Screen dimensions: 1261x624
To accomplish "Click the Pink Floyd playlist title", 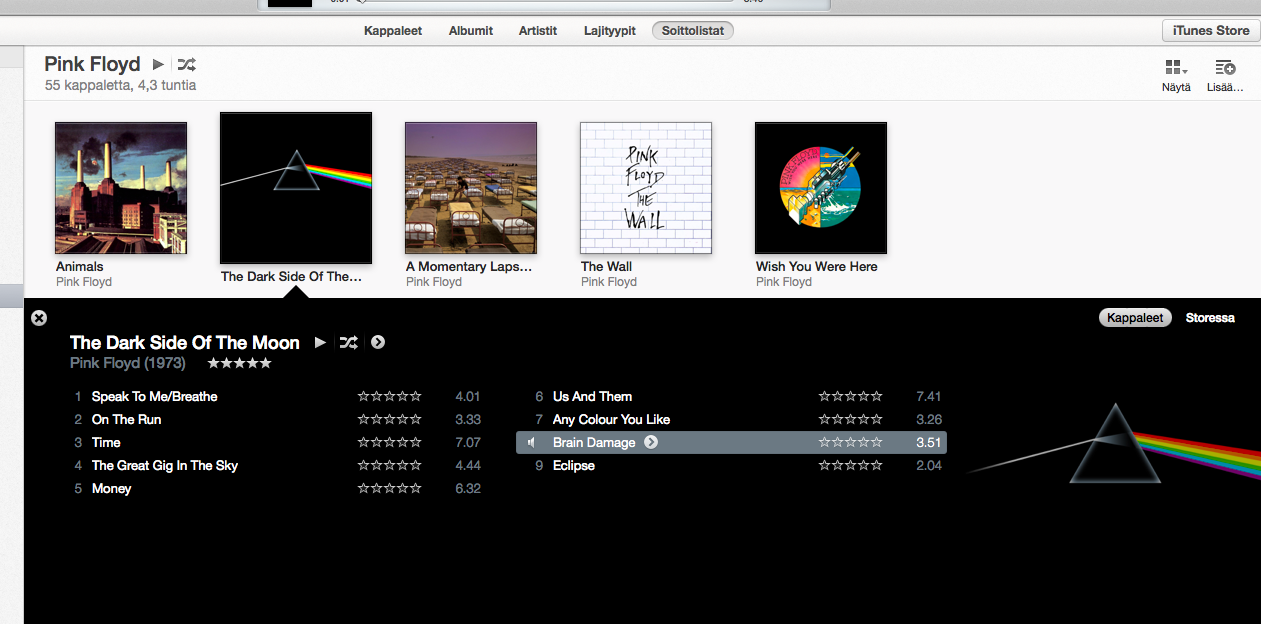I will click(x=92, y=64).
